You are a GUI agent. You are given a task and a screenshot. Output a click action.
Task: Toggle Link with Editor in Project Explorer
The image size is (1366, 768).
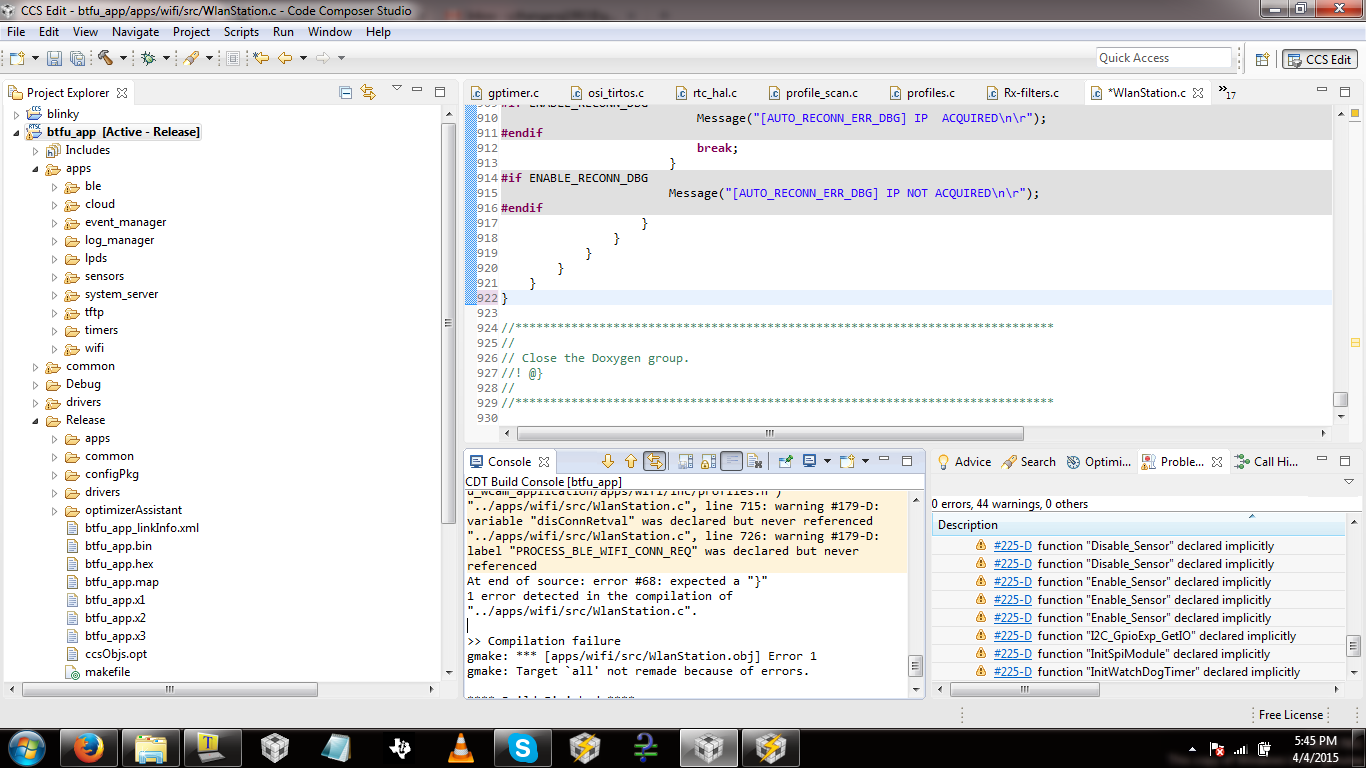[x=368, y=92]
